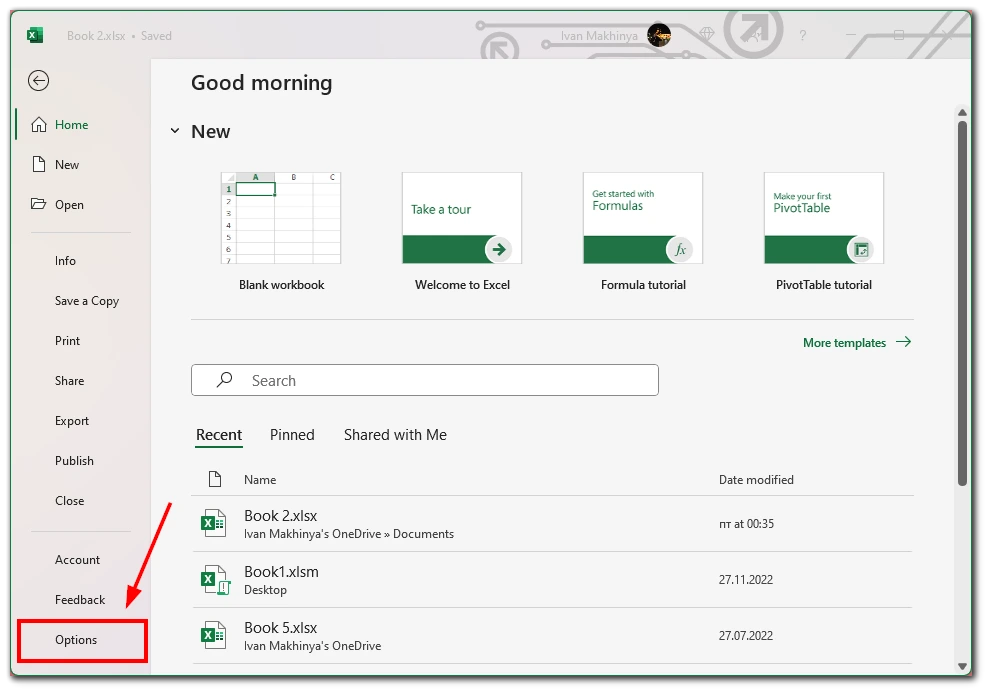Open Excel Options
The image size is (990, 694).
click(76, 640)
